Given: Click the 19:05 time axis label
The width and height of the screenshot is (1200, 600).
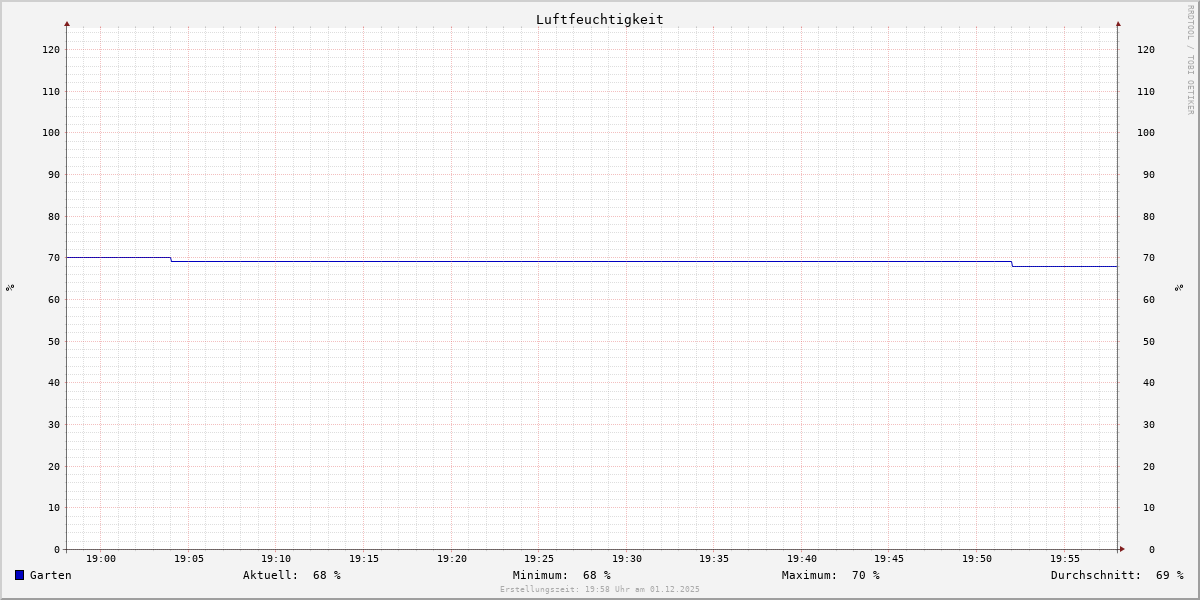Looking at the screenshot, I should tap(189, 559).
